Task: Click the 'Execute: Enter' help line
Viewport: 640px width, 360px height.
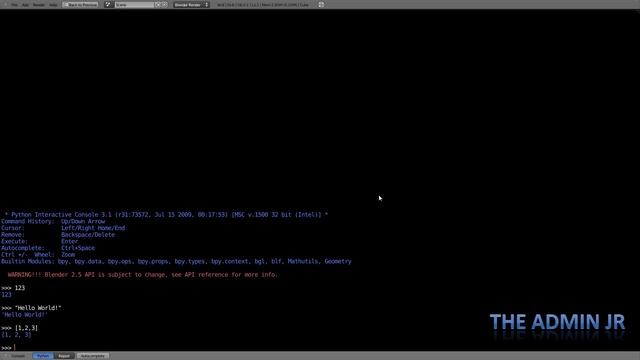Action: pos(40,241)
